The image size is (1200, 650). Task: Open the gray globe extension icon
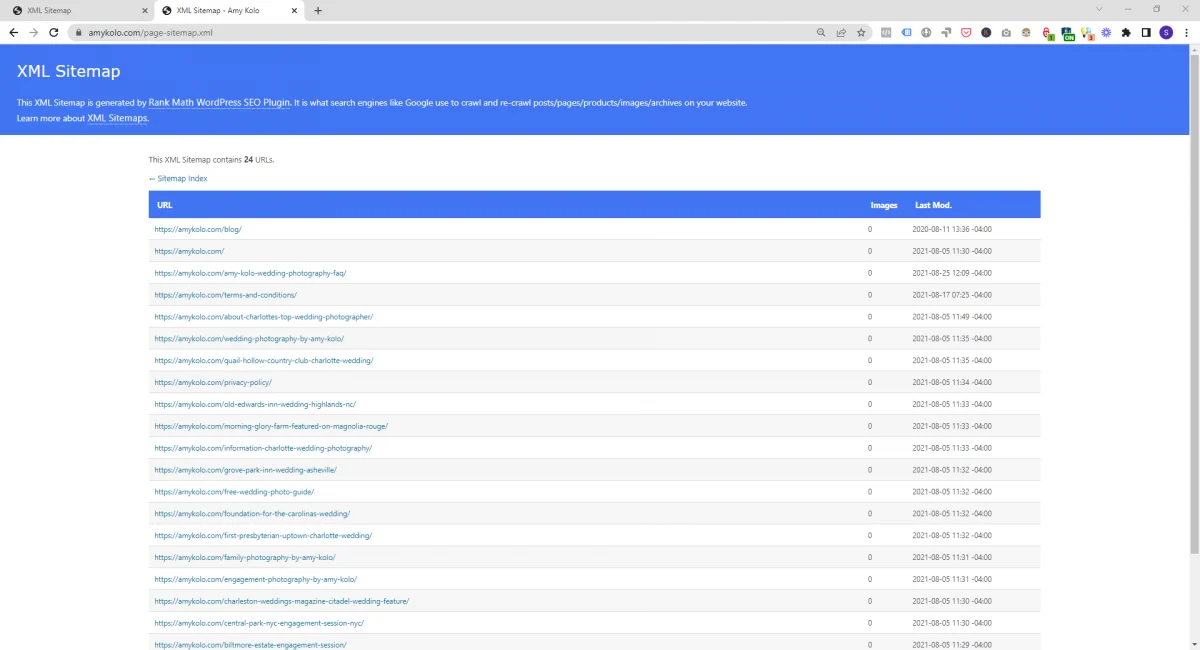click(x=926, y=32)
